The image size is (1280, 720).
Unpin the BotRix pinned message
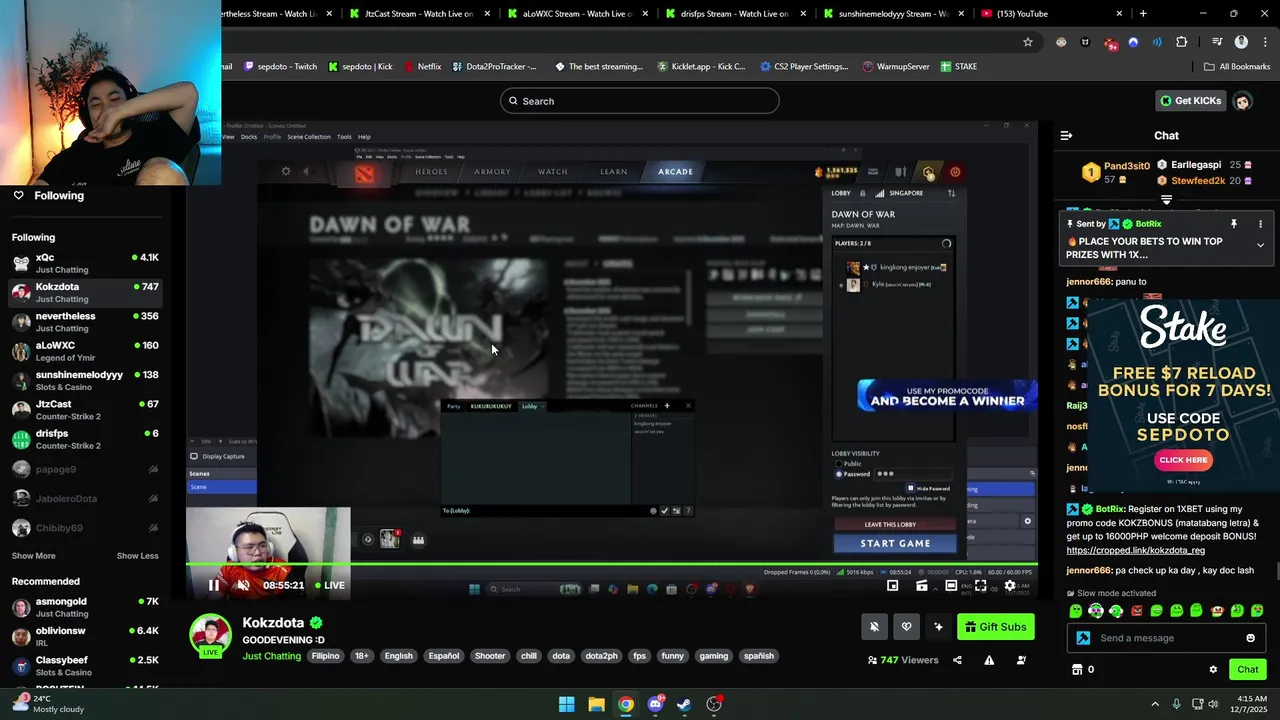[1234, 224]
